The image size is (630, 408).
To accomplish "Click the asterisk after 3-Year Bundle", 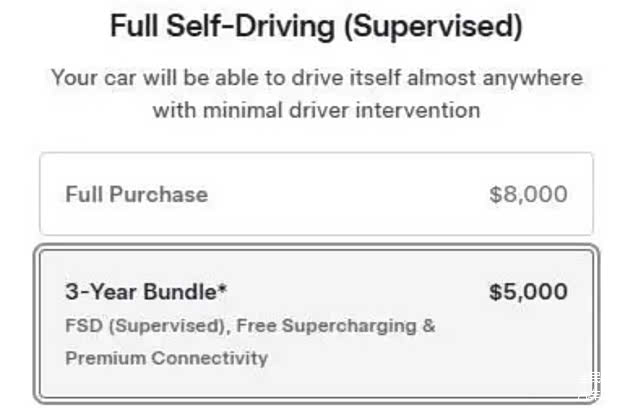I will tap(223, 290).
